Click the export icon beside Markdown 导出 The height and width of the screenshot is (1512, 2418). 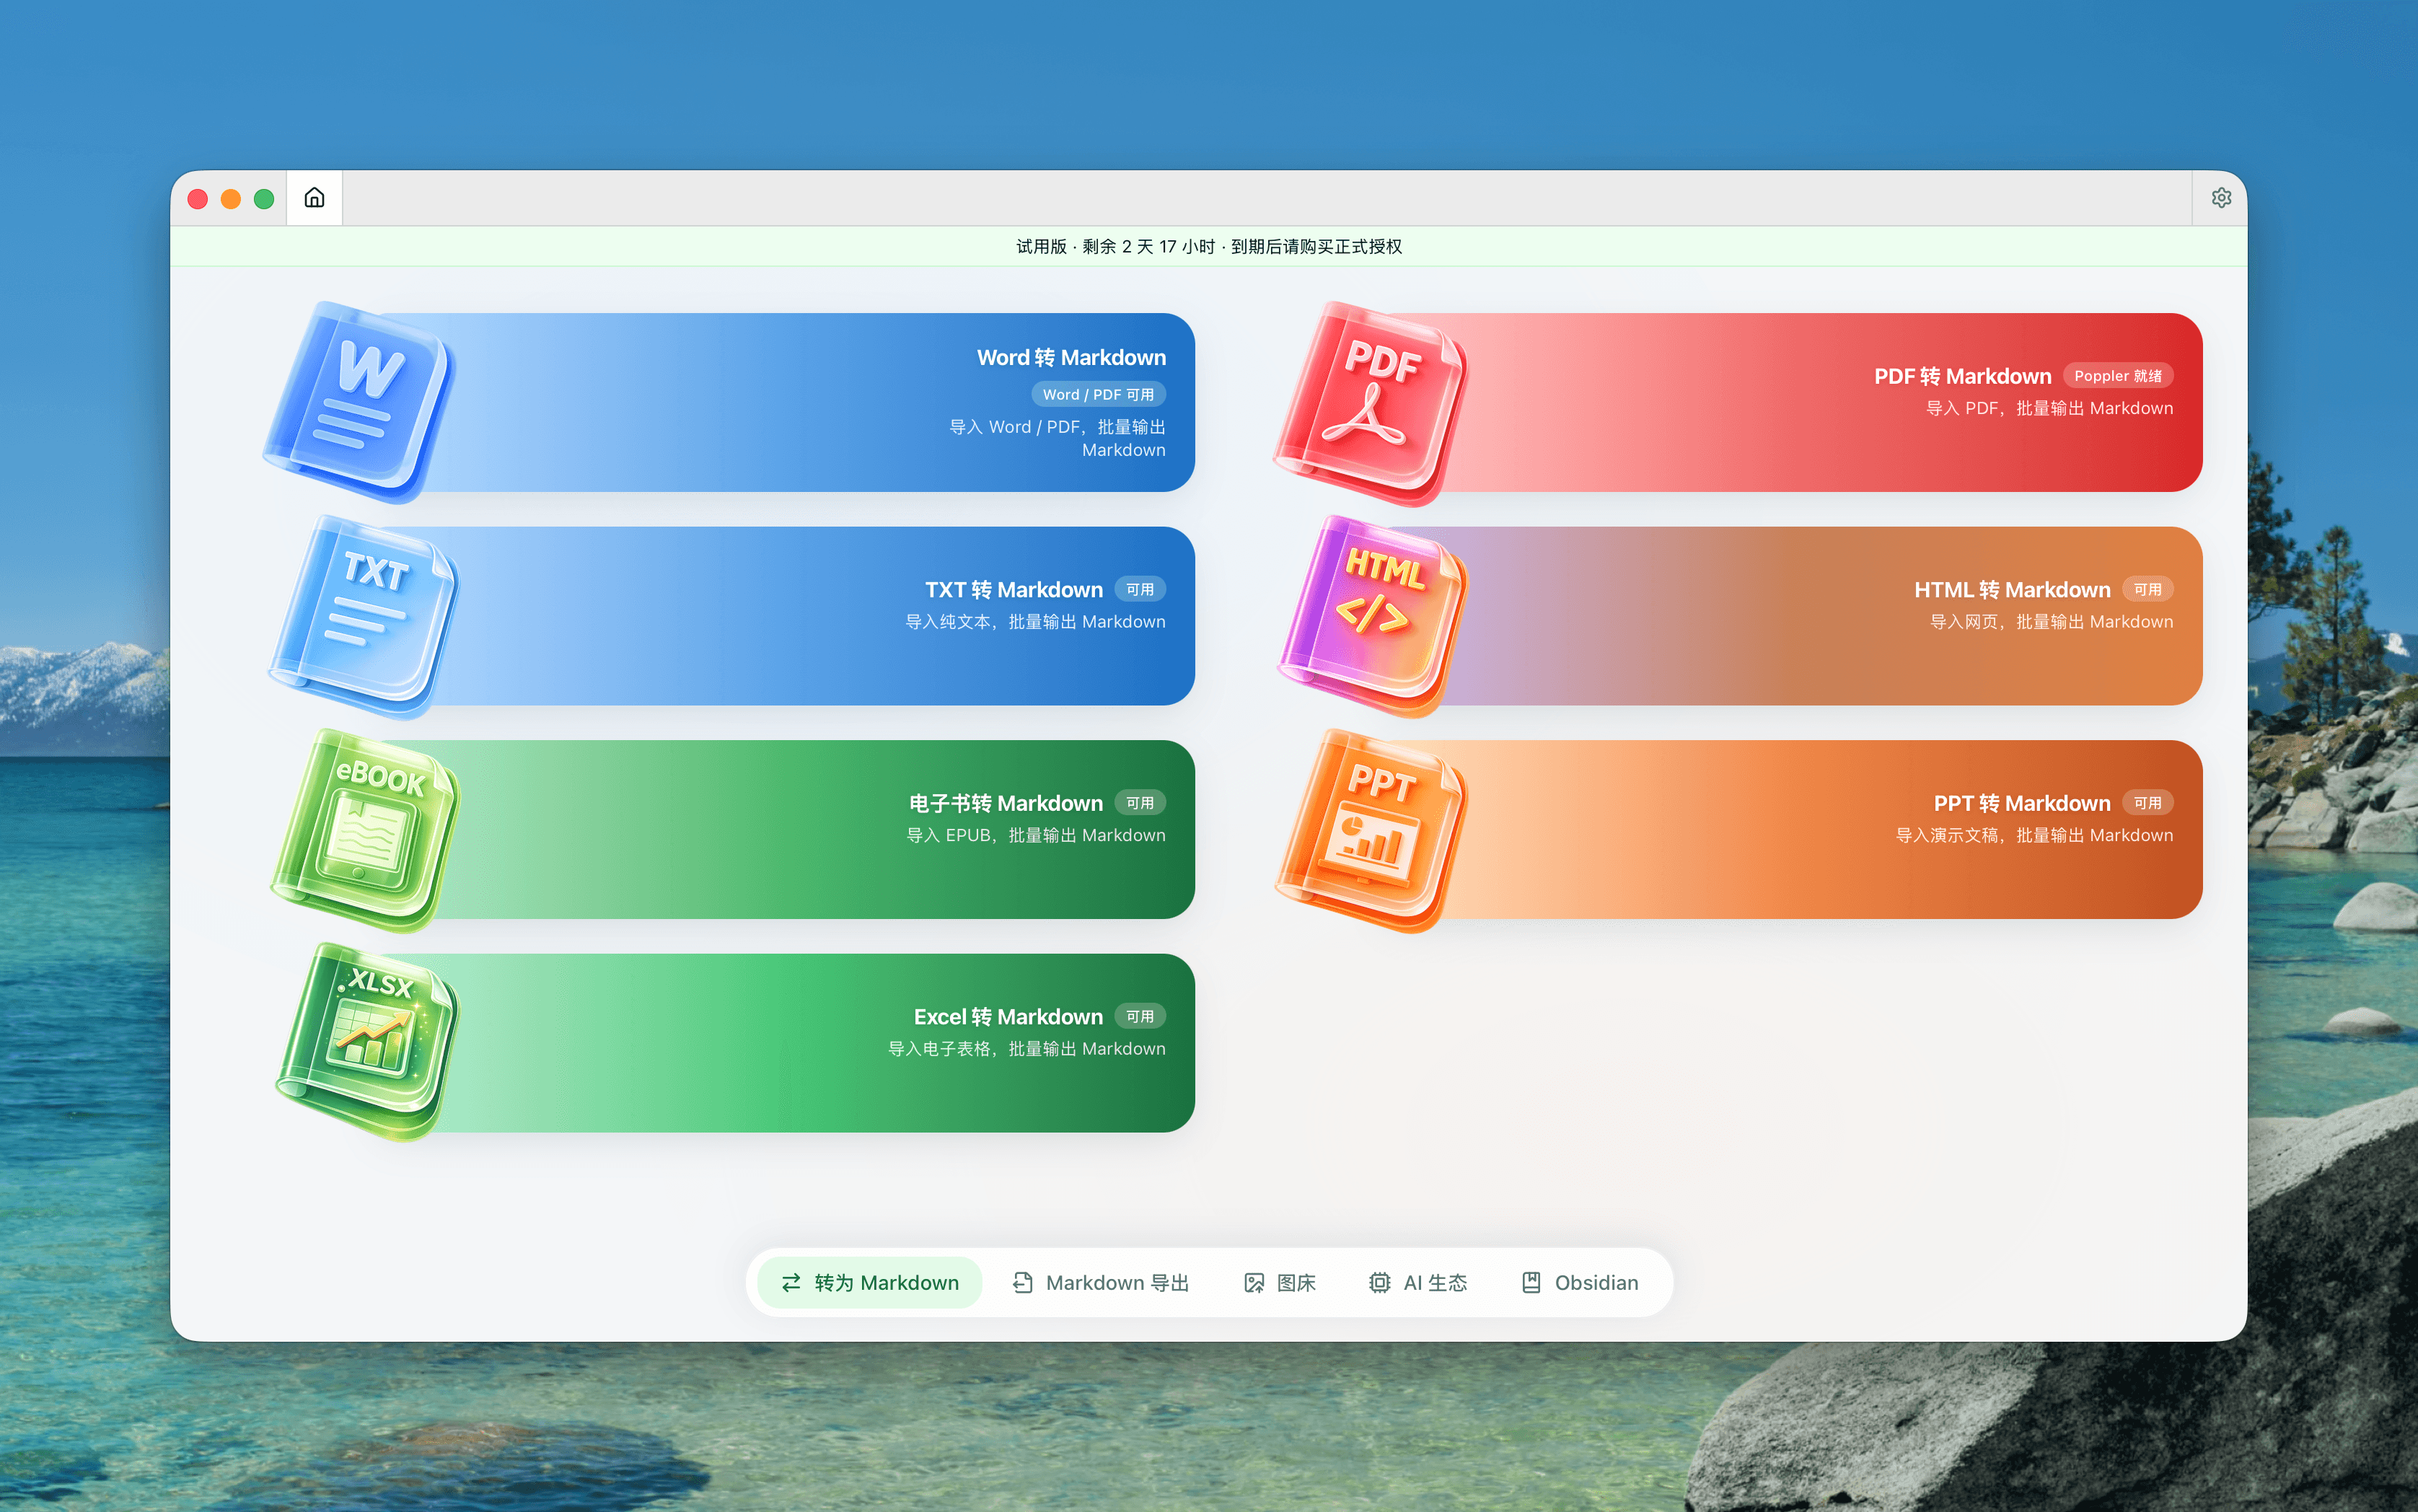1022,1282
